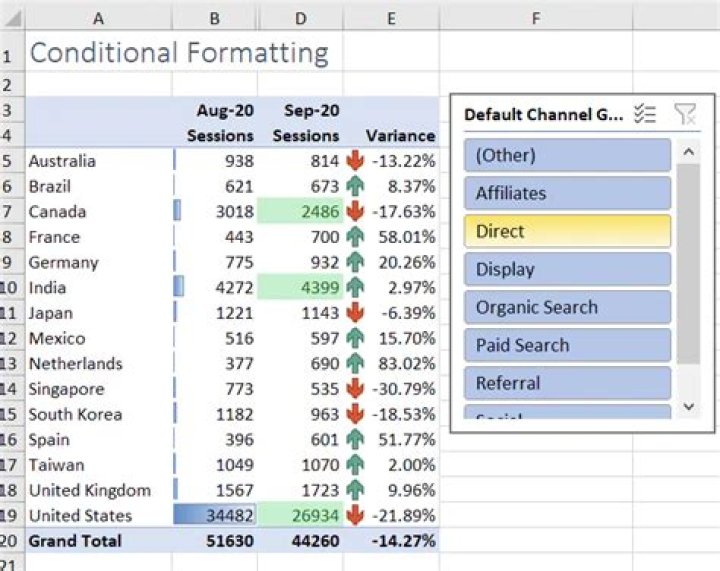Toggle multi-select in the slicer header
Screen dimensions: 720x571
coord(645,114)
